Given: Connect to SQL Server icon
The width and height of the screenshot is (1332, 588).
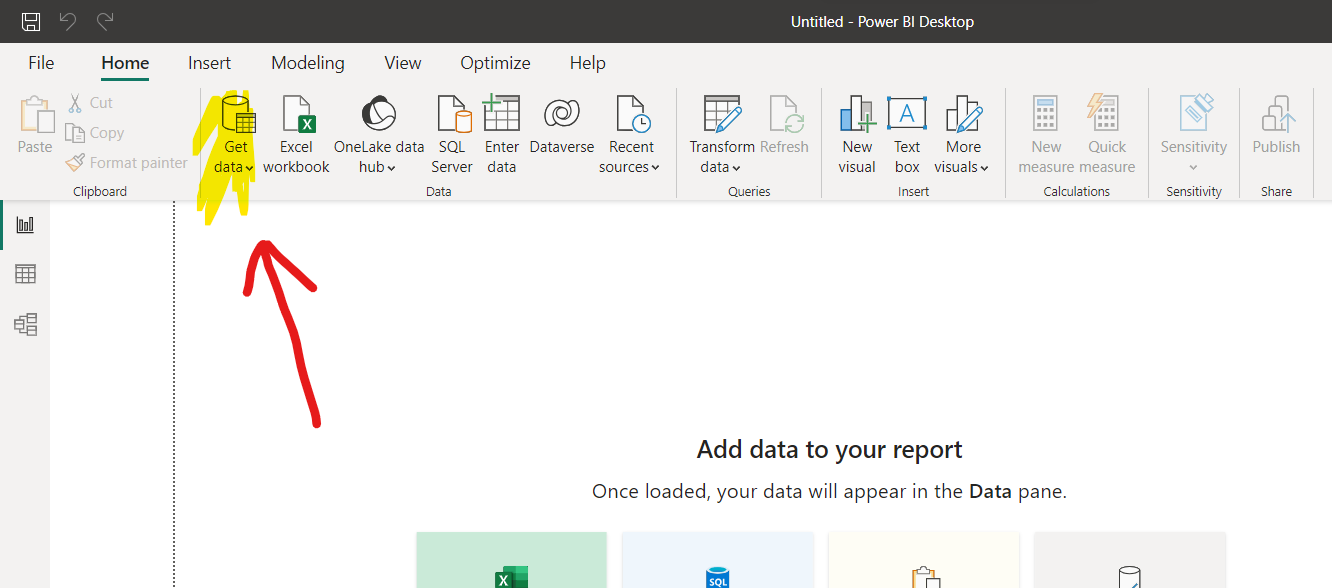Looking at the screenshot, I should [x=454, y=114].
